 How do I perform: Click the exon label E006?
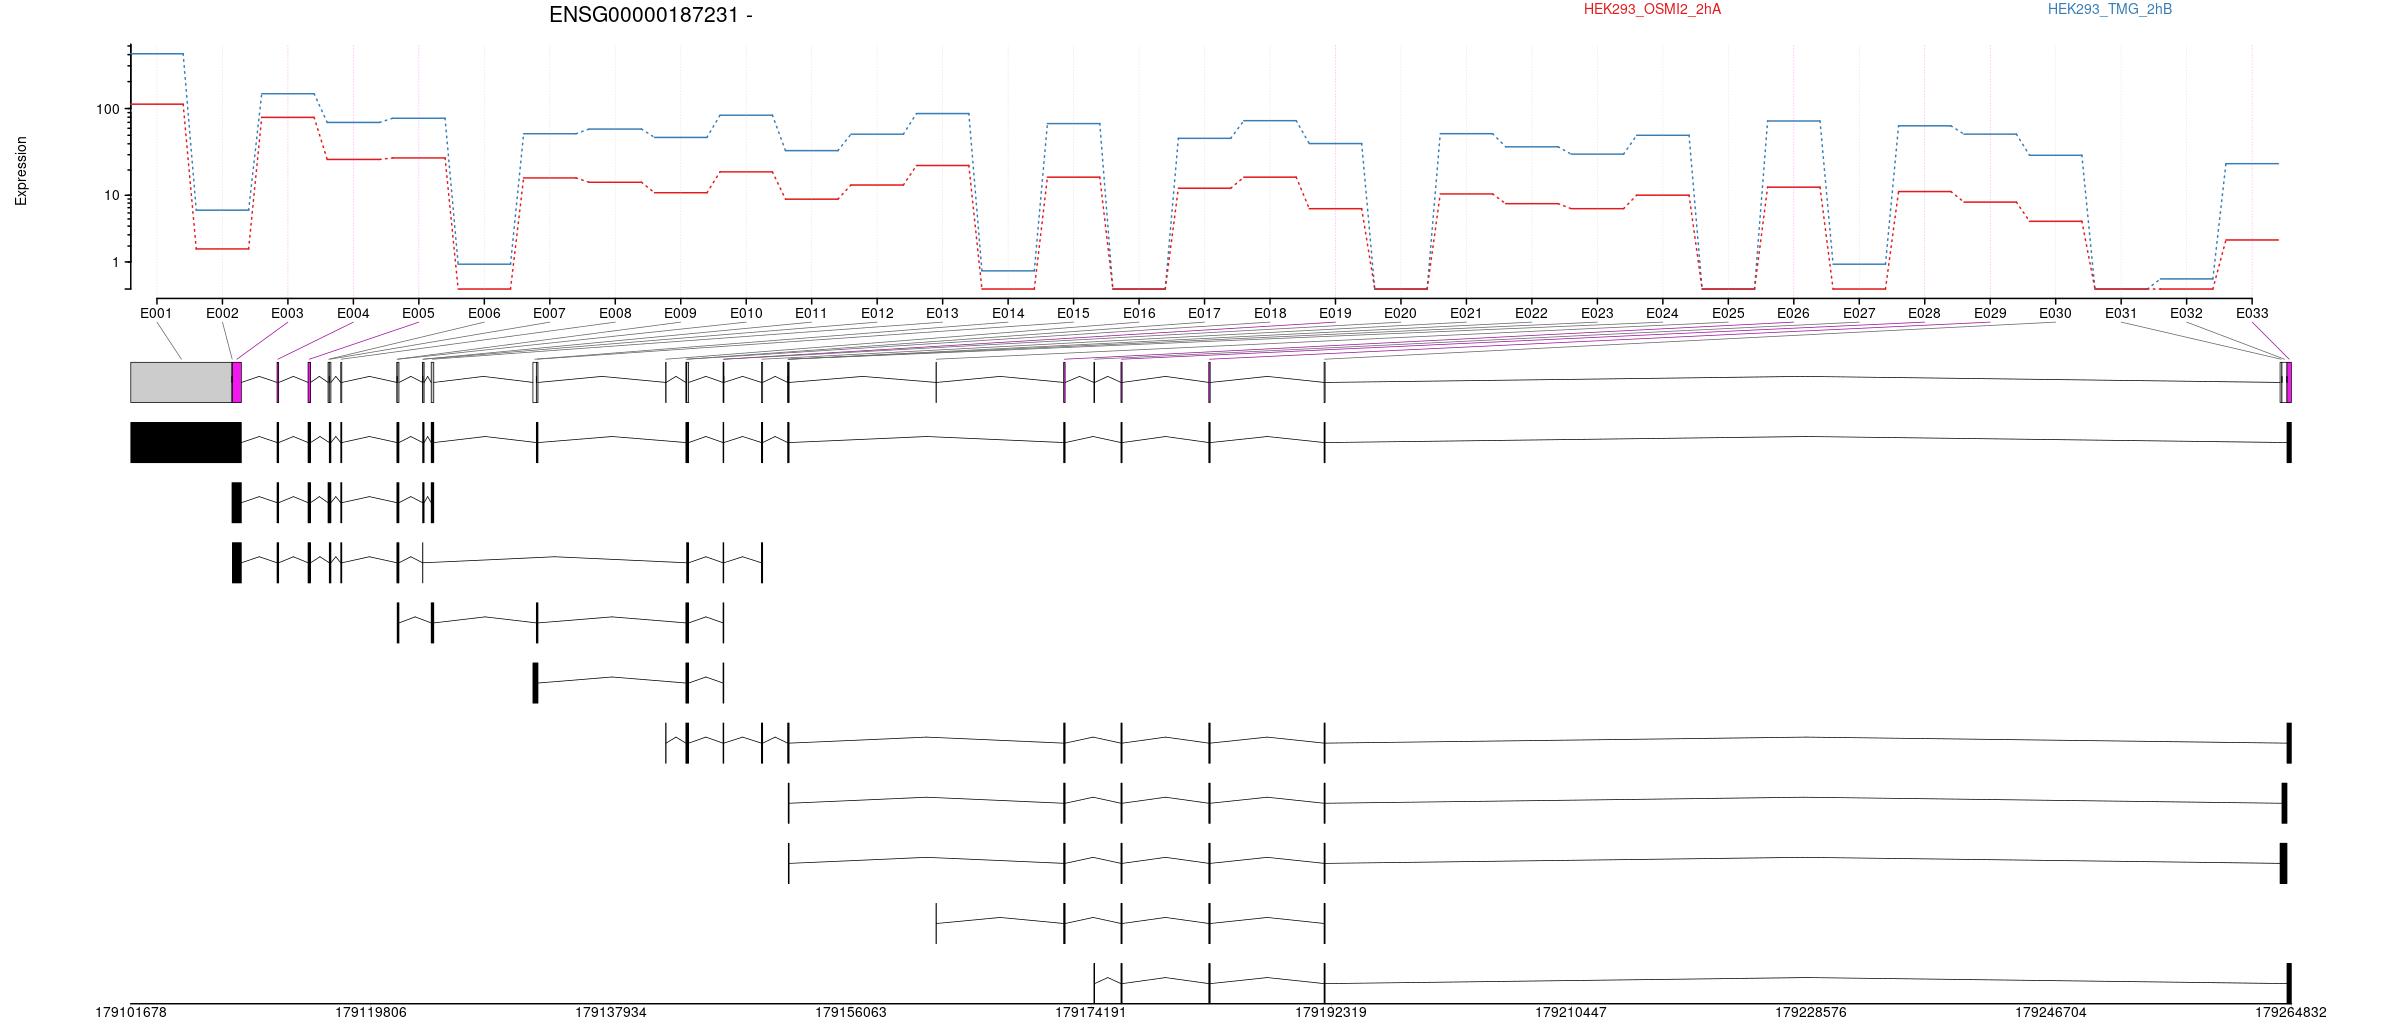(x=484, y=313)
